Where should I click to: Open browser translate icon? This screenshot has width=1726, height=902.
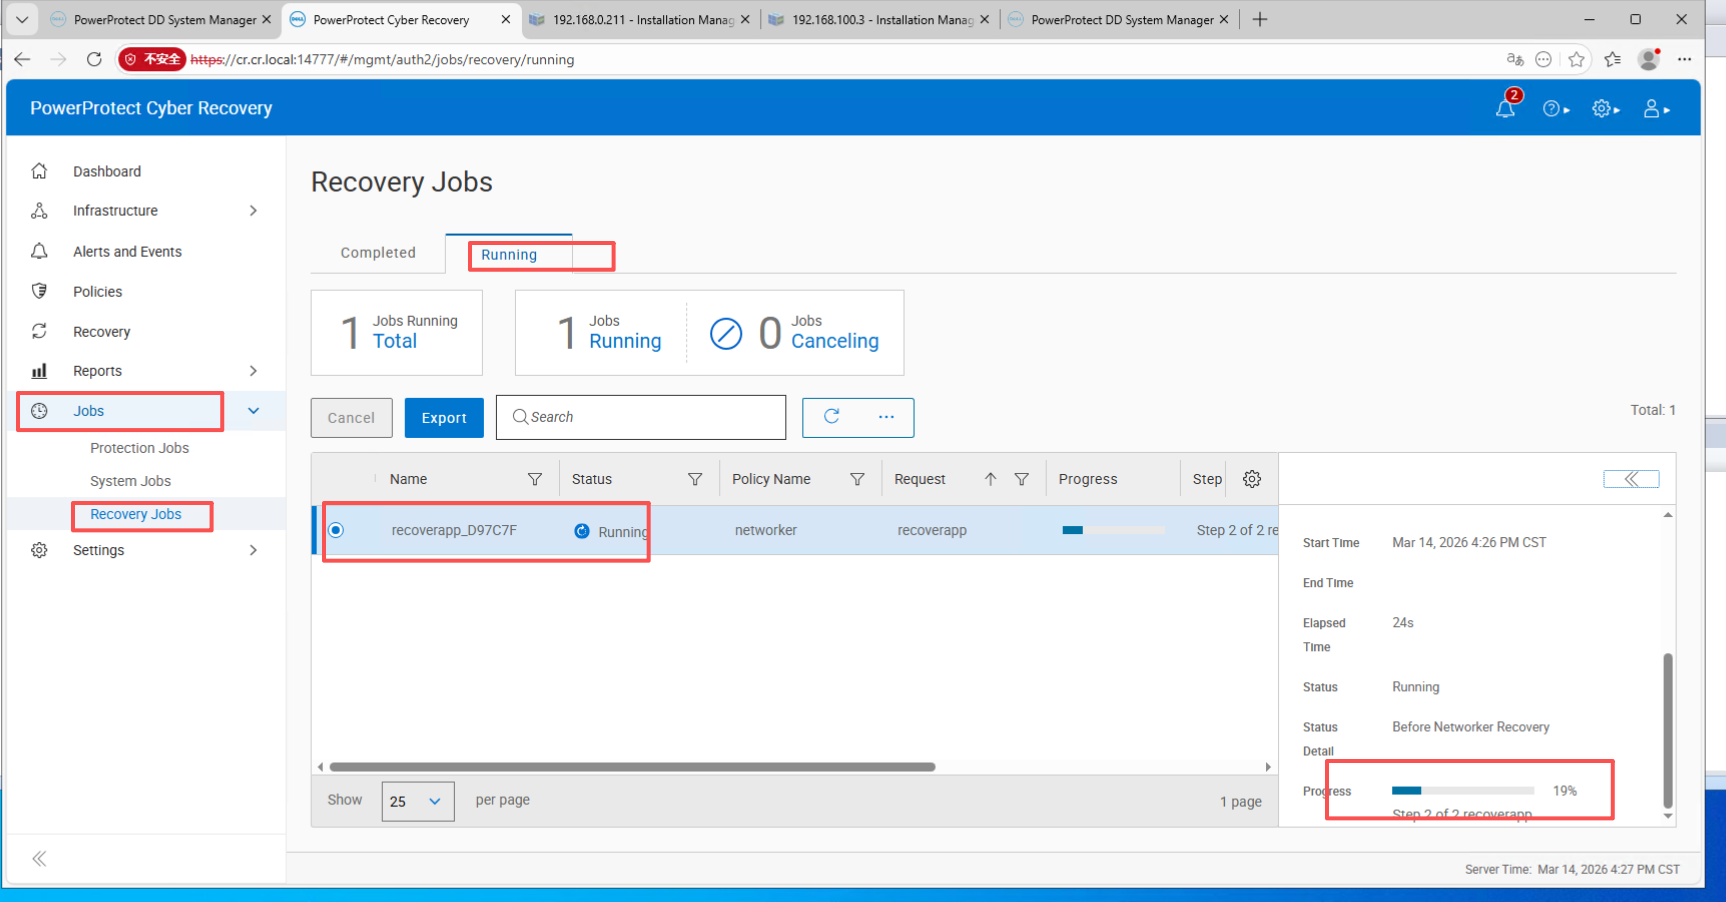1515,59
